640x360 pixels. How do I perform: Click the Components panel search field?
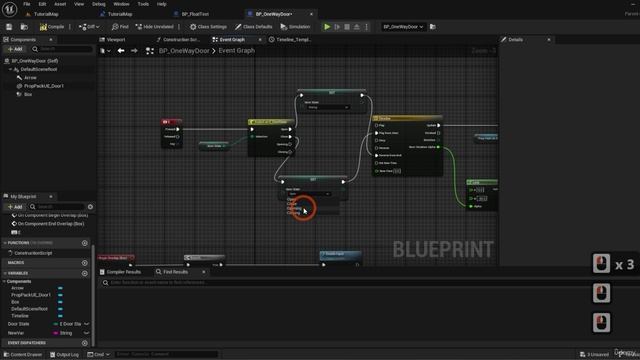[x=62, y=49]
